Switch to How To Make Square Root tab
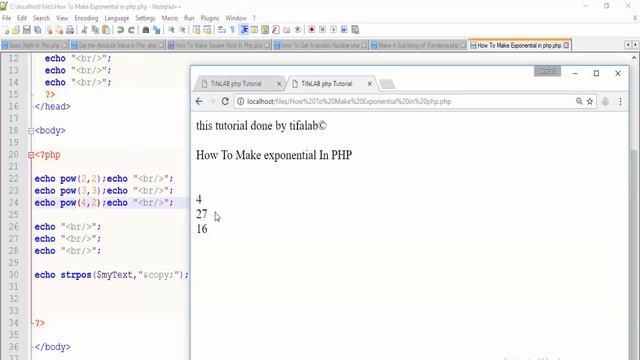Screen dimensions: 640x360 [219, 45]
